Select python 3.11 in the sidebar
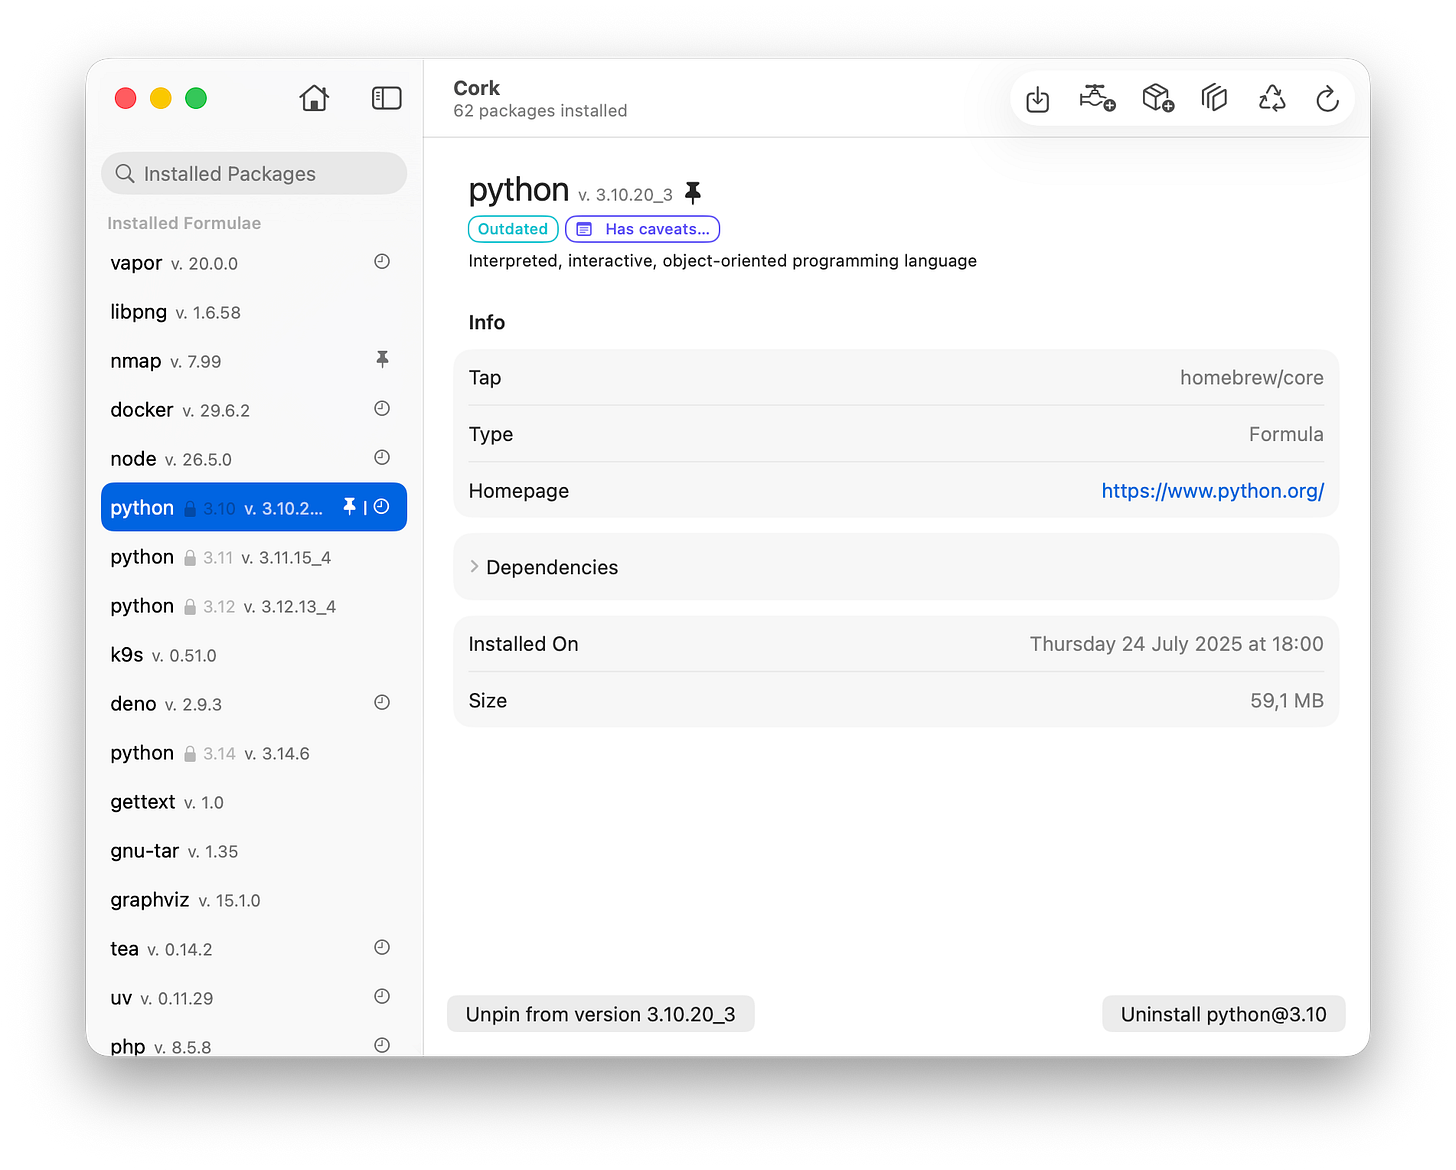Screen dimensions: 1456x1170 coord(254,557)
